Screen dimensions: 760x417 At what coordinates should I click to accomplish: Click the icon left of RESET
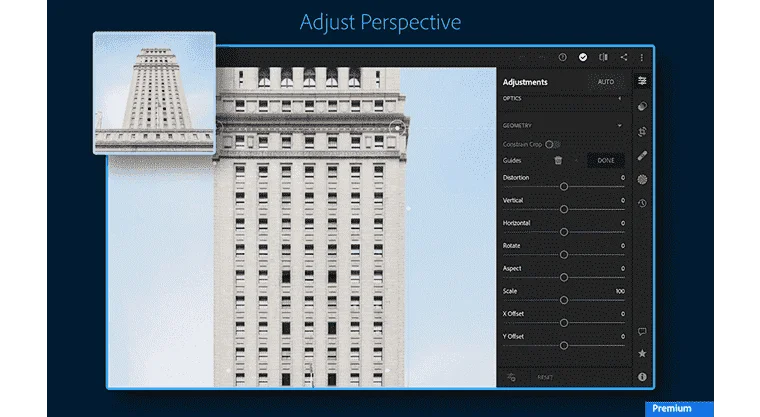tap(511, 377)
